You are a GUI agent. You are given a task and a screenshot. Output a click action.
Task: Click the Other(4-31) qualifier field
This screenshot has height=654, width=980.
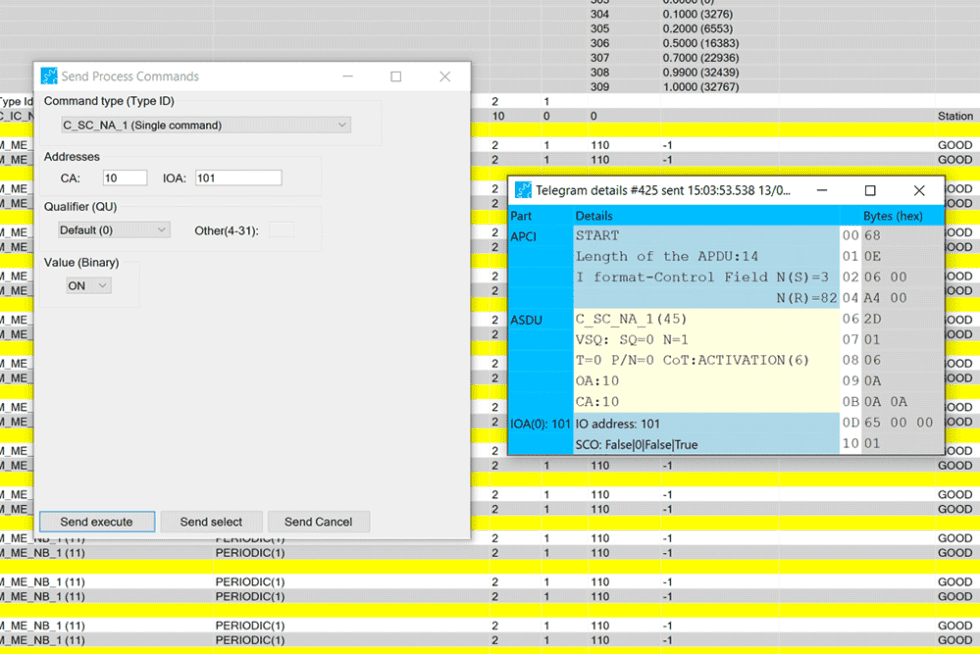pos(282,229)
